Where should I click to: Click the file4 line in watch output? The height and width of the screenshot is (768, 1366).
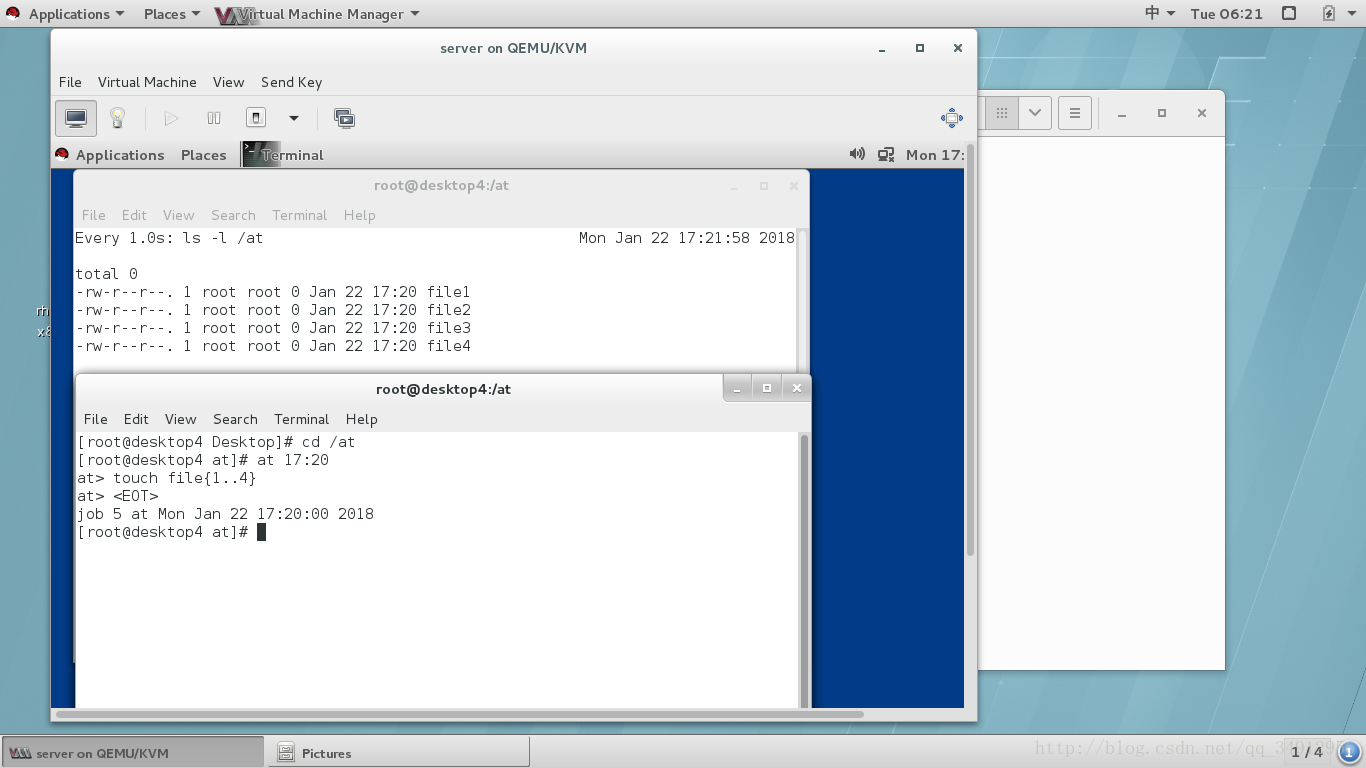click(273, 346)
